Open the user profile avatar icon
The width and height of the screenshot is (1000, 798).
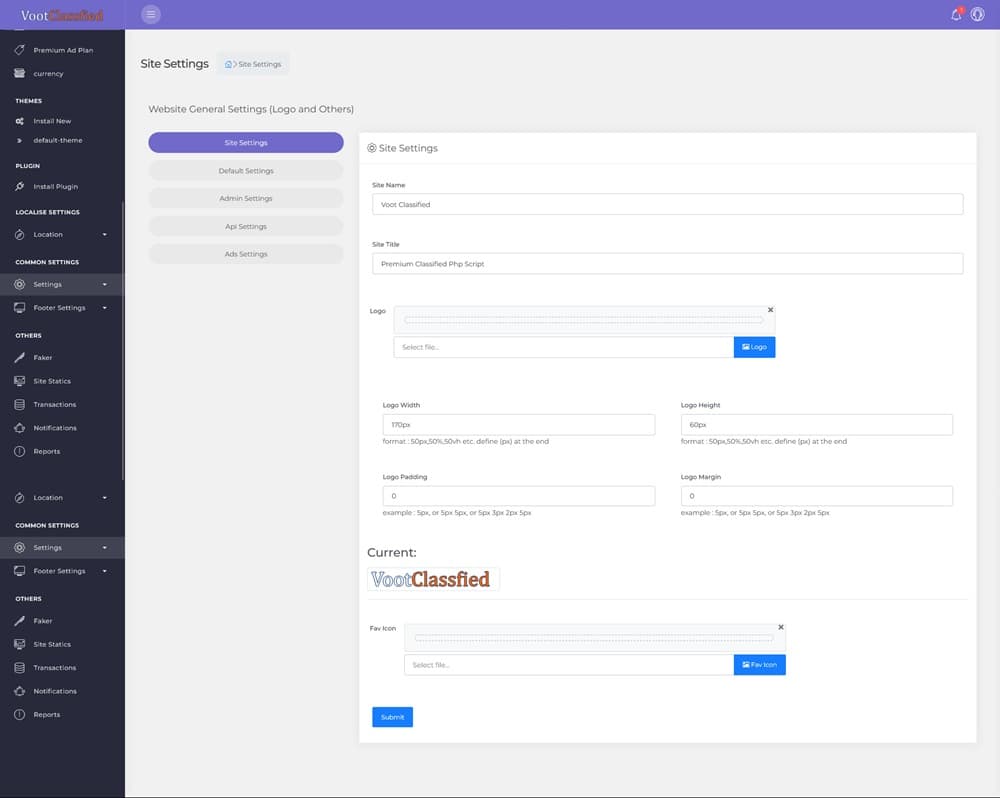click(977, 14)
